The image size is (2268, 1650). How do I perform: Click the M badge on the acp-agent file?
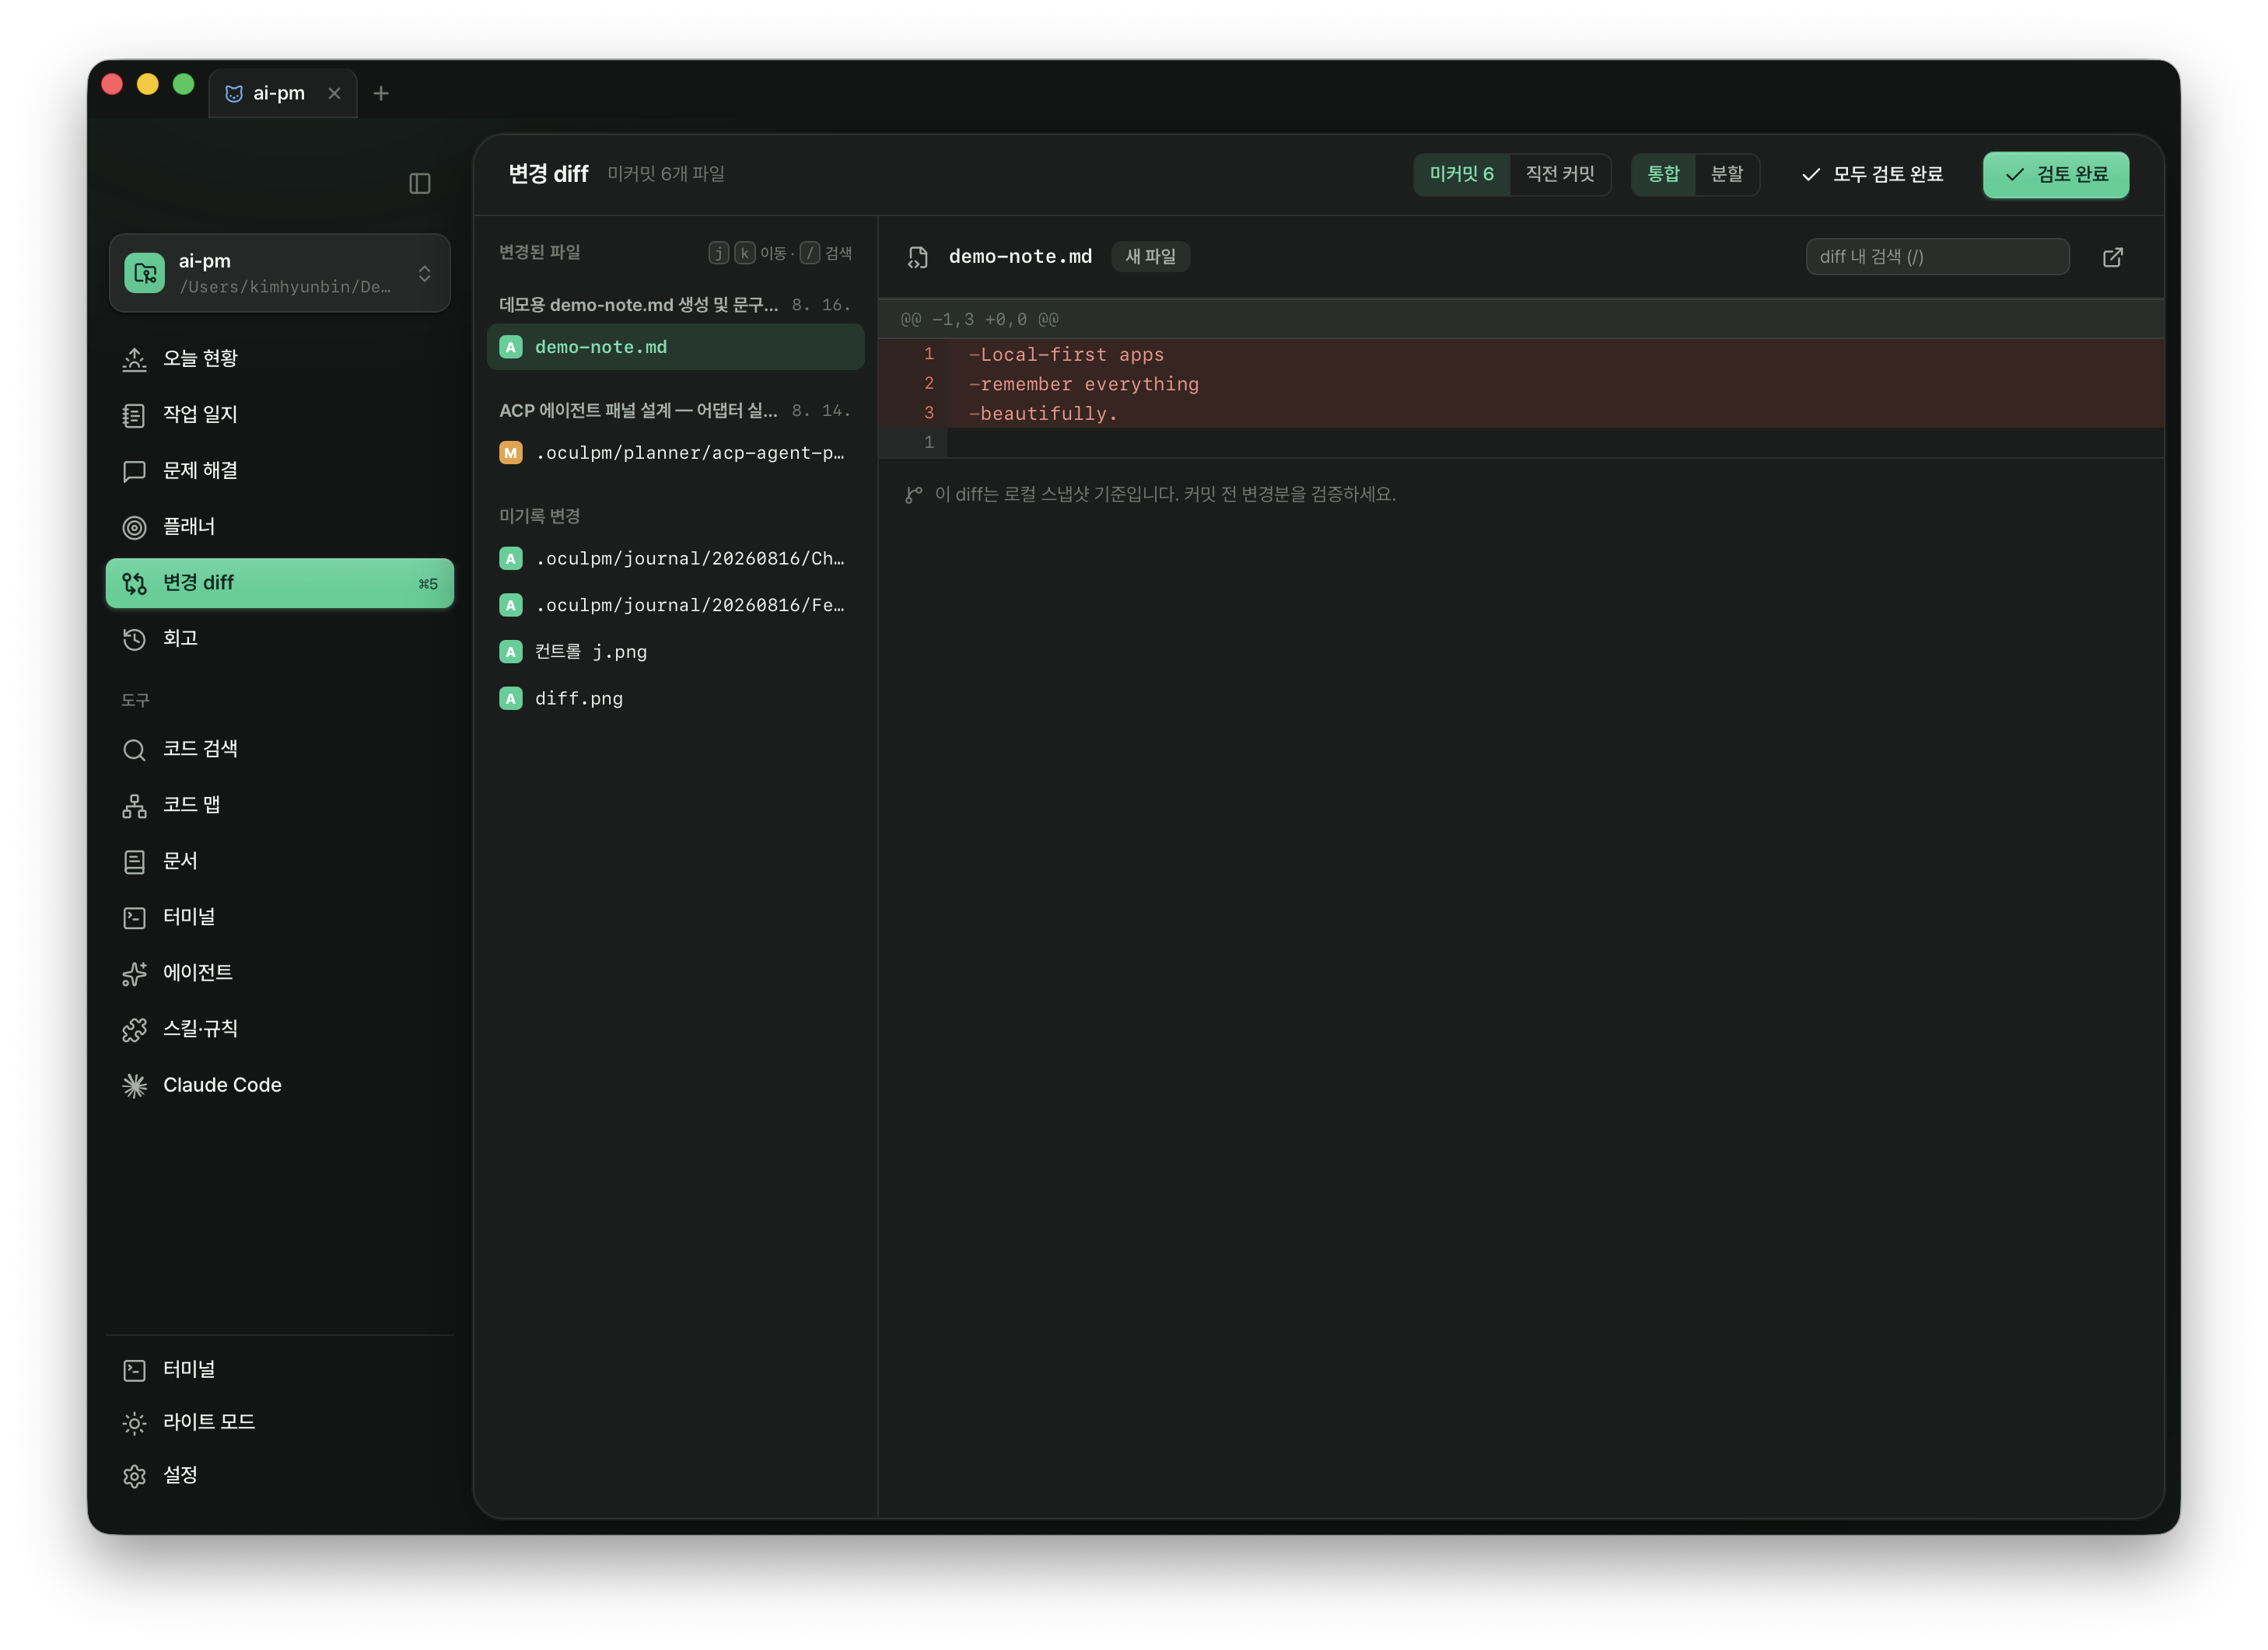point(511,453)
